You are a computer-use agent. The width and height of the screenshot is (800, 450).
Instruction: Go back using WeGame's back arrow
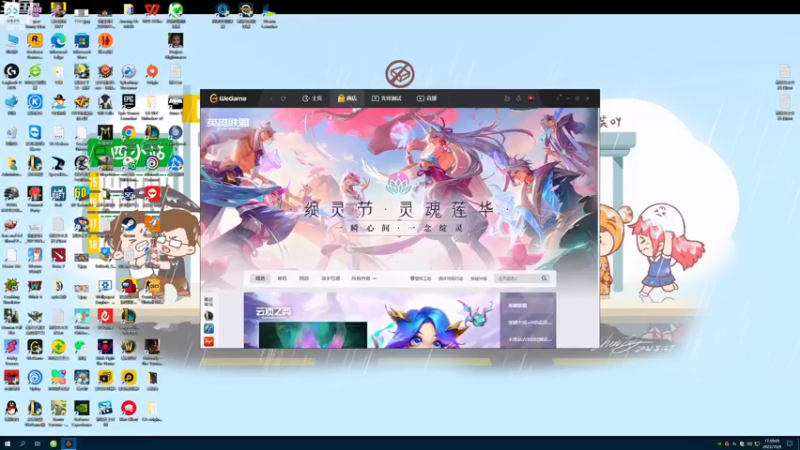click(271, 98)
